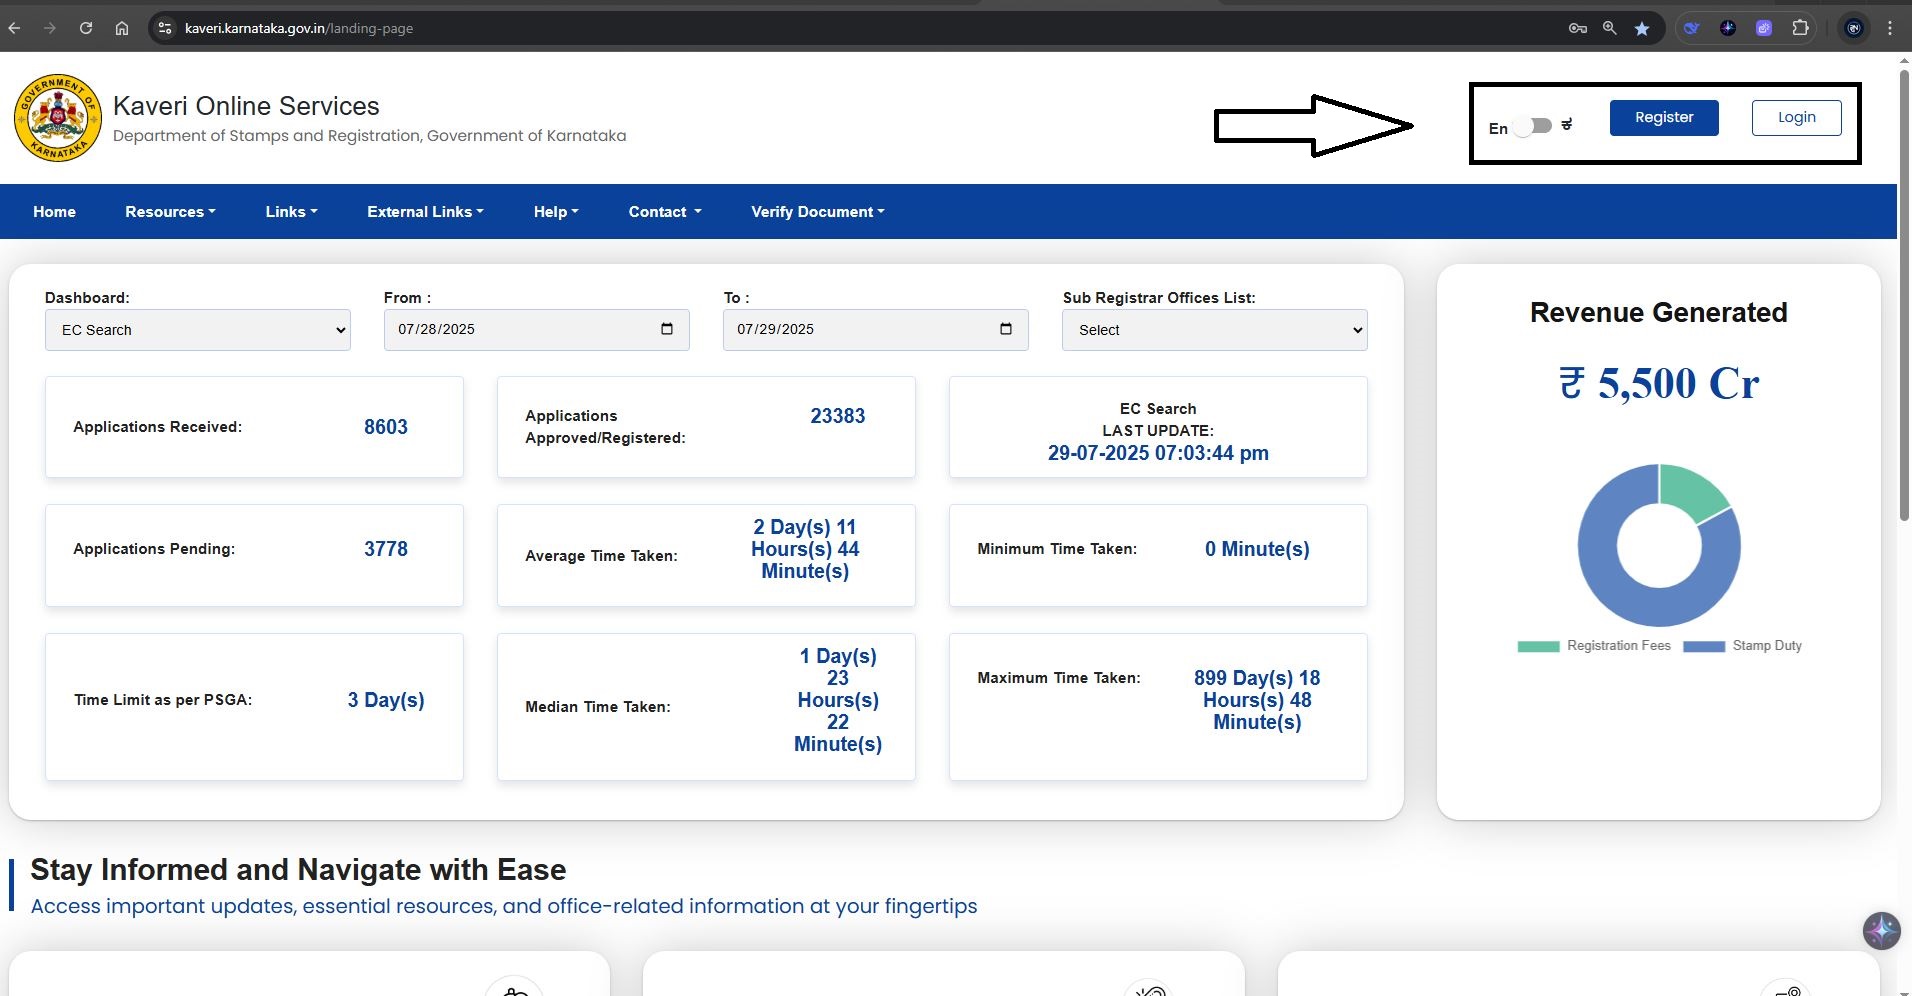This screenshot has width=1912, height=996.
Task: Open the To date calendar picker
Action: point(1006,329)
